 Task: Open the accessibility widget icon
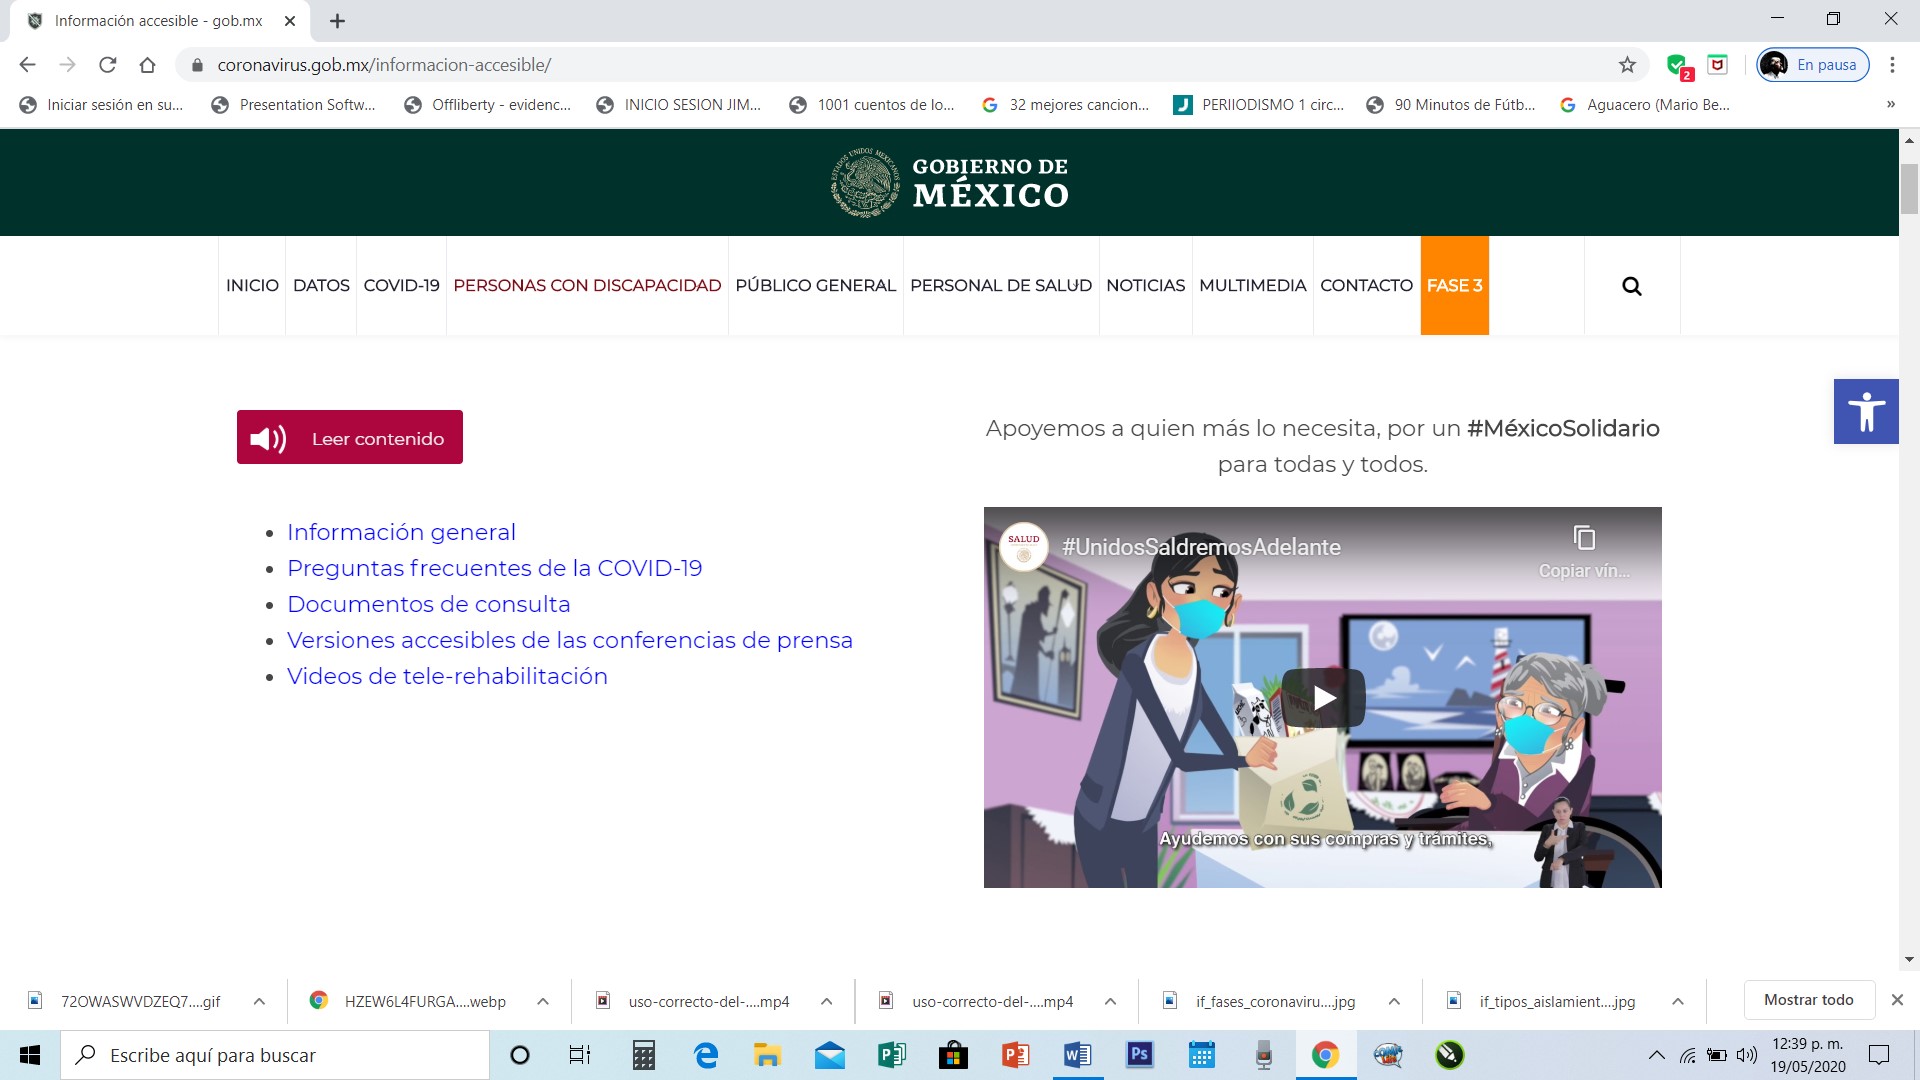pyautogui.click(x=1866, y=411)
